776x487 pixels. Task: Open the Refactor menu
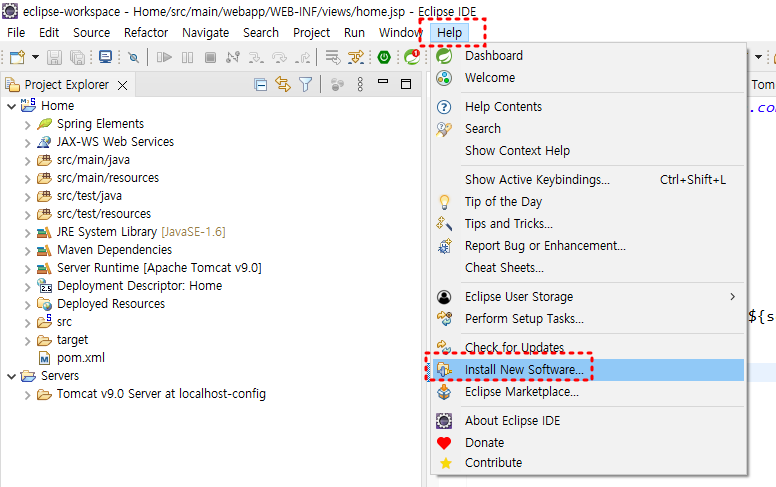[146, 33]
